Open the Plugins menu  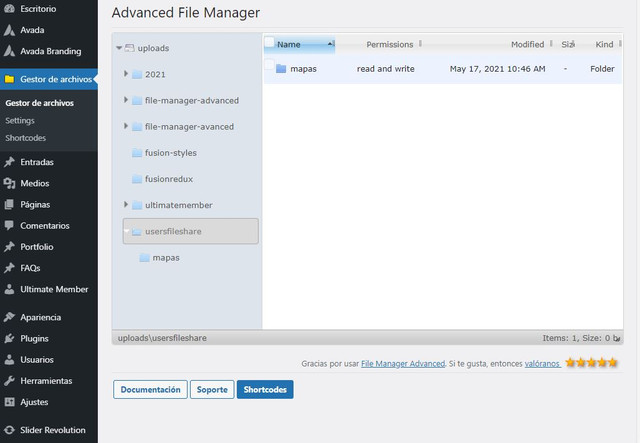click(34, 338)
